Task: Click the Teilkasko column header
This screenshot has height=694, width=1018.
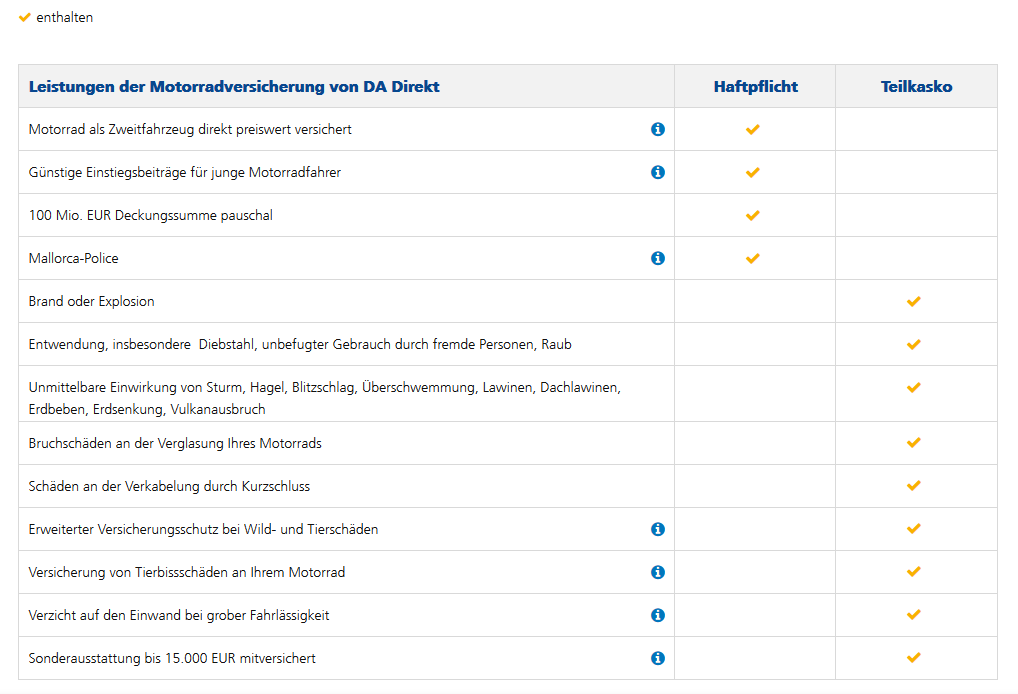Action: coord(916,86)
